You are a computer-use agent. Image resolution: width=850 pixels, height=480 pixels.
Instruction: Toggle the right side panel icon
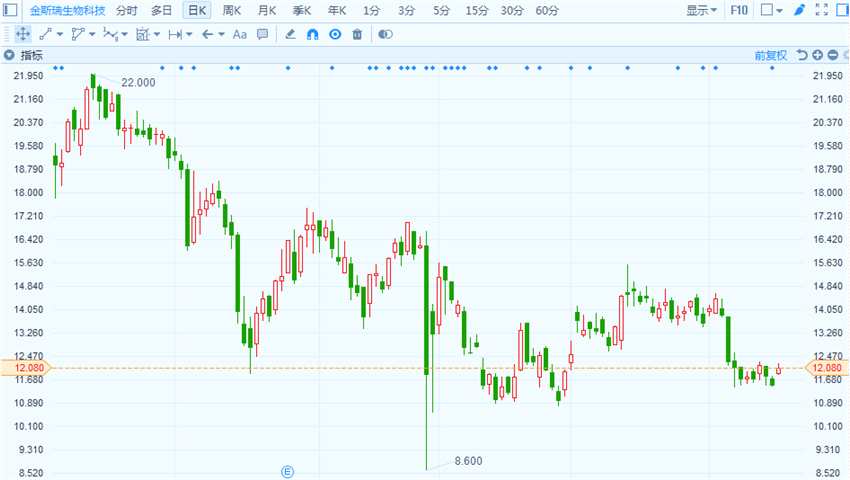tap(842, 10)
